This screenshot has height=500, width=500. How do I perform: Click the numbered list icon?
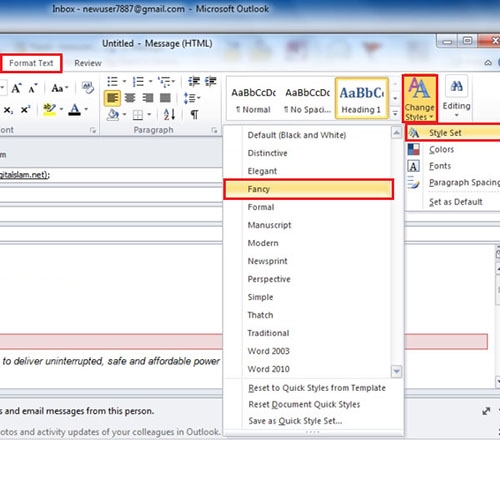[138, 81]
